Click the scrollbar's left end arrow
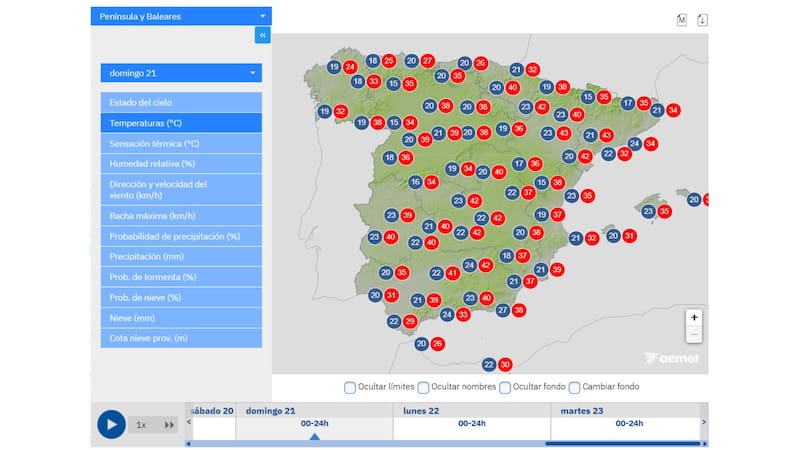The image size is (800, 450). (x=188, y=444)
